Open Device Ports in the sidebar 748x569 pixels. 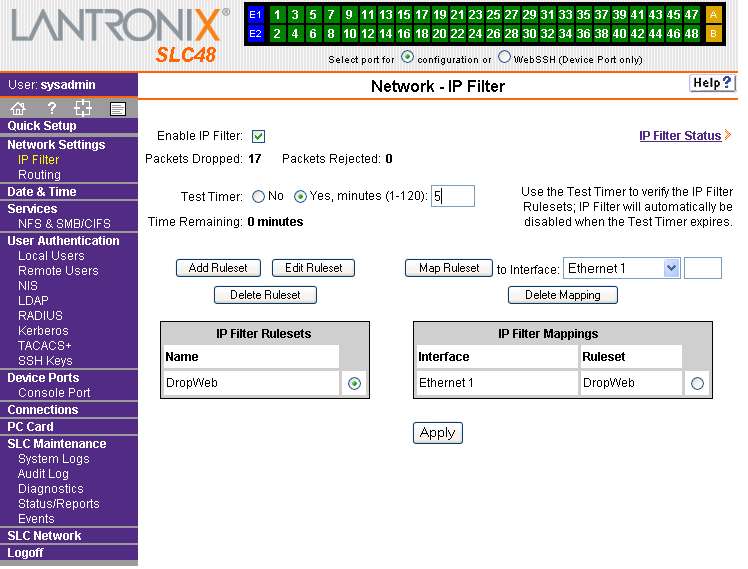43,378
